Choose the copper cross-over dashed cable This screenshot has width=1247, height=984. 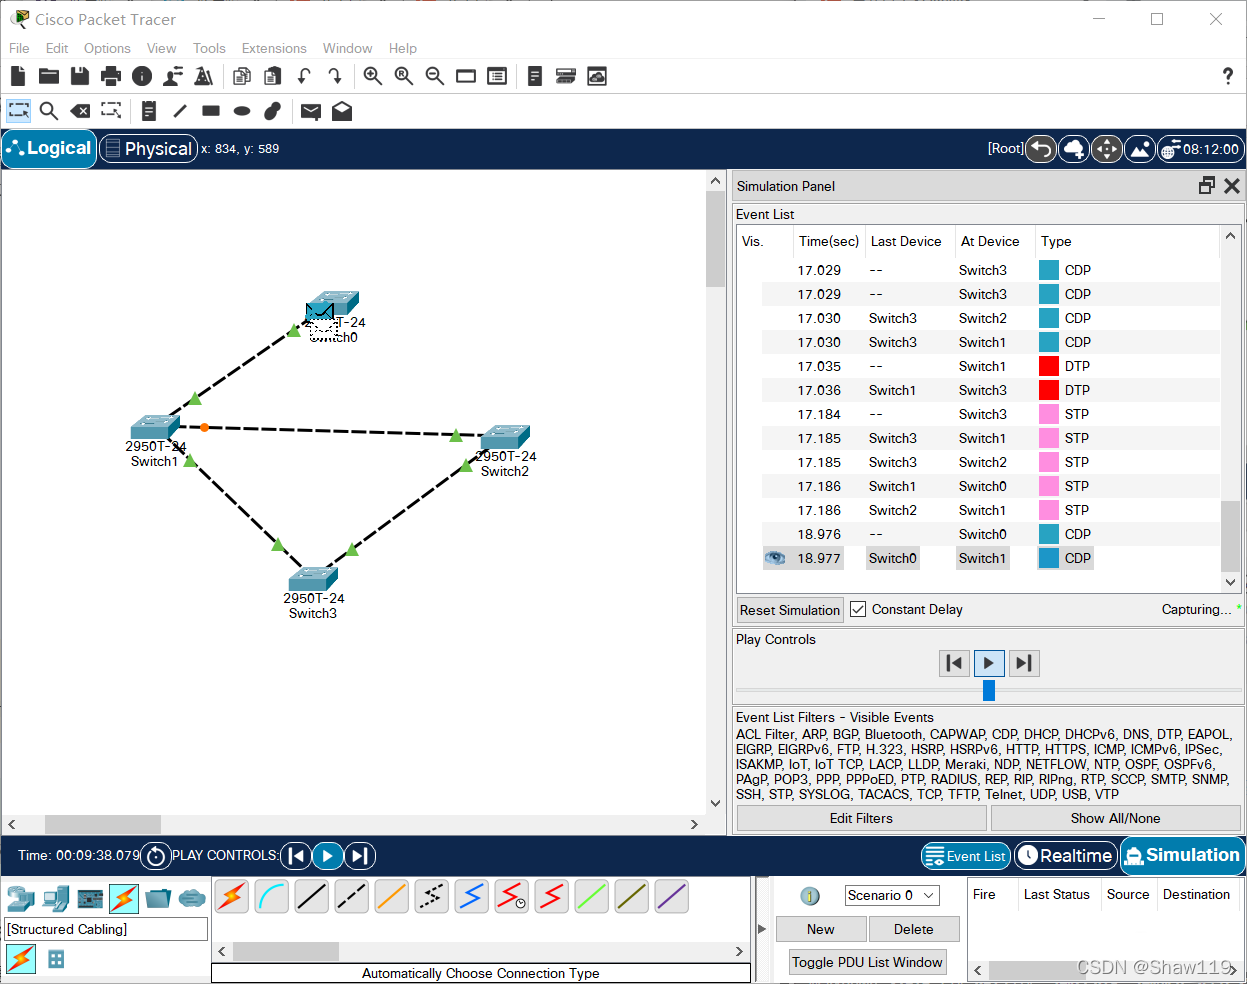[351, 896]
